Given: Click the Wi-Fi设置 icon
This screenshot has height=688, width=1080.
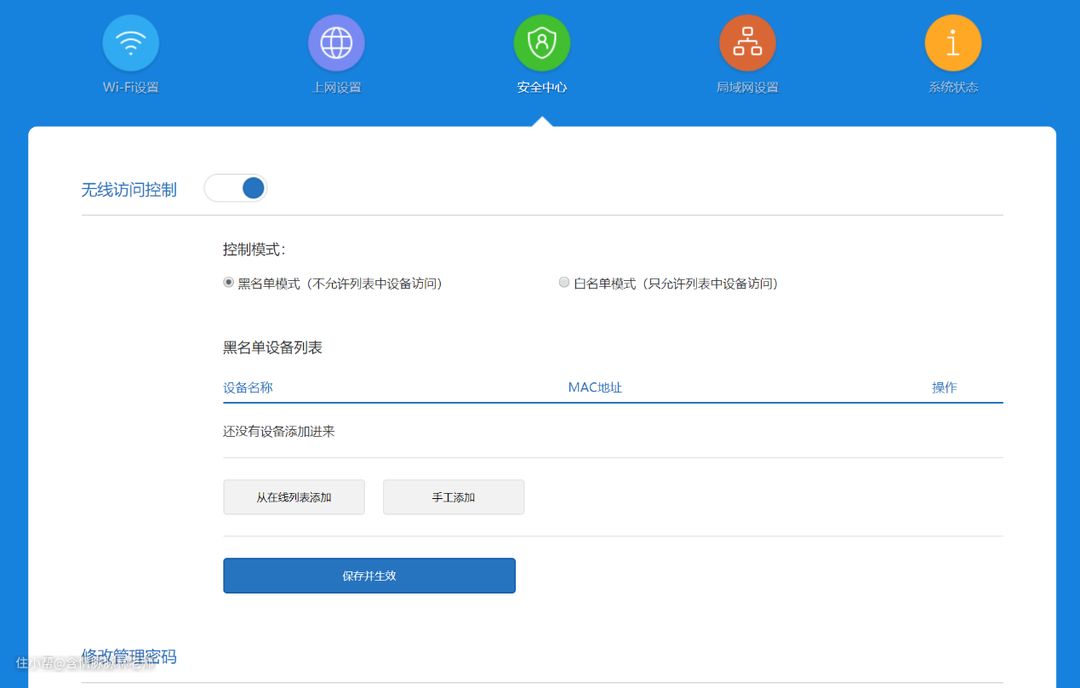Looking at the screenshot, I should (131, 43).
